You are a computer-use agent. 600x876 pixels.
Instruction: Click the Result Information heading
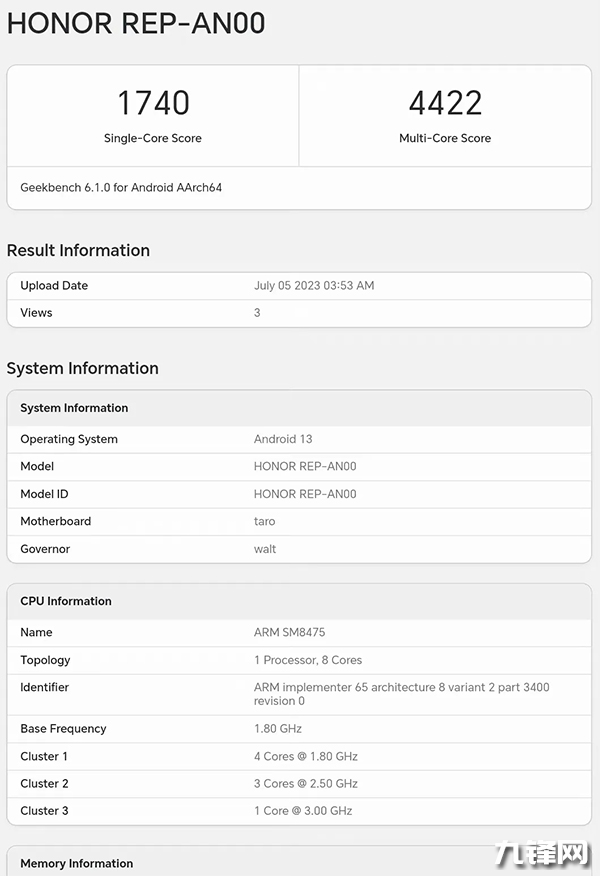78,250
